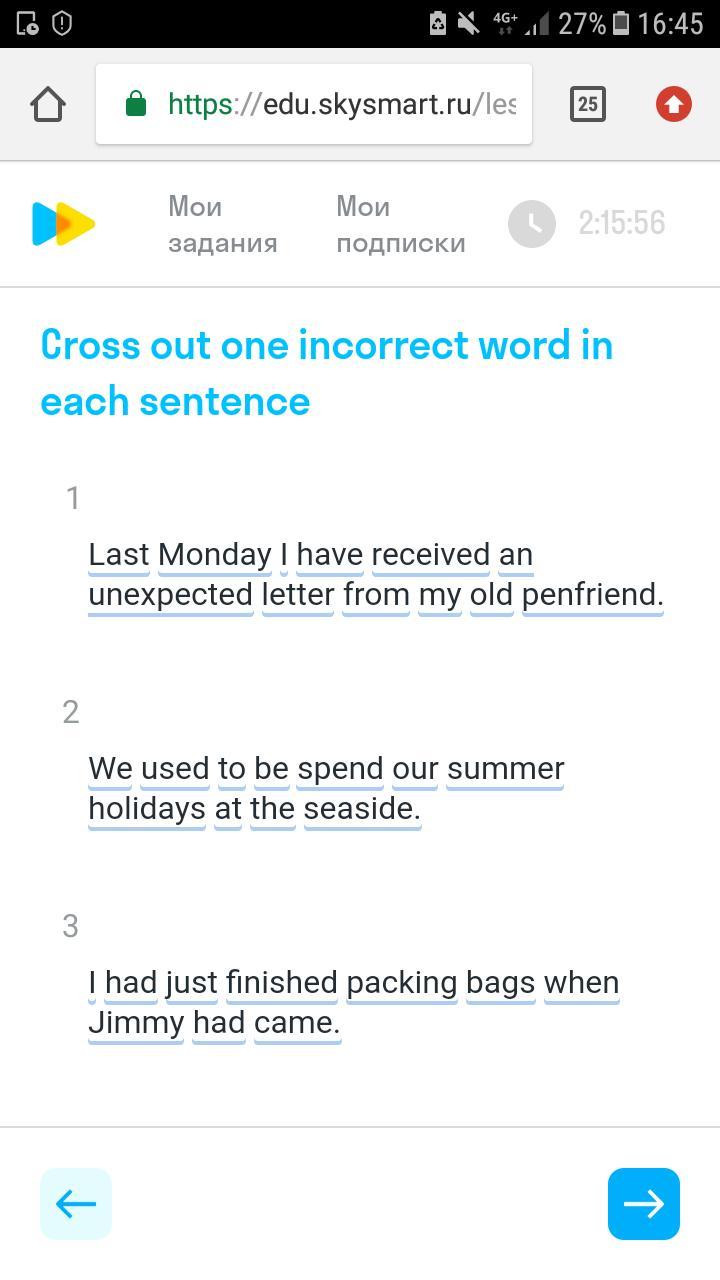
Task: Open the tab switcher showing 25
Action: (588, 104)
